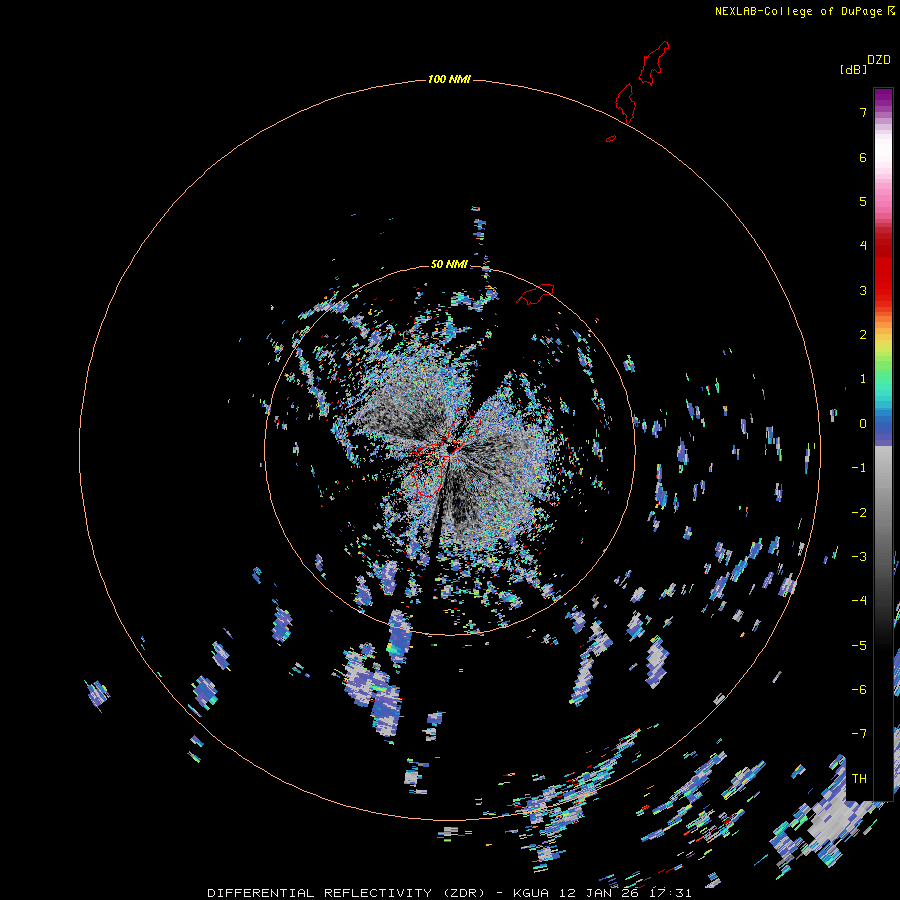Screen dimensions: 900x900
Task: Click the vertical ZDR color scale bar
Action: tap(883, 444)
